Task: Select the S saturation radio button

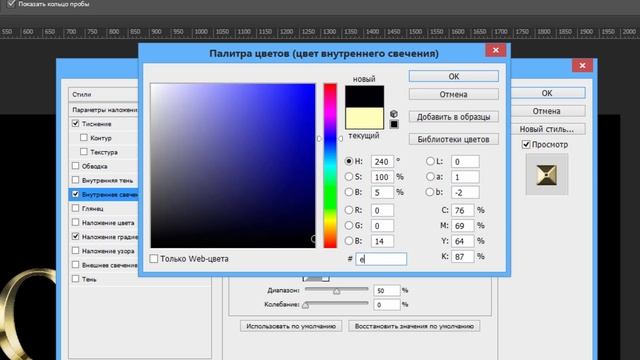Action: (349, 177)
